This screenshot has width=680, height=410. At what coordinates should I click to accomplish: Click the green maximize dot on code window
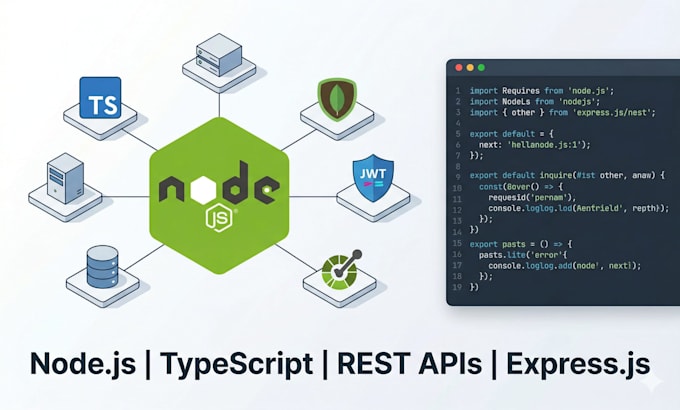(481, 68)
